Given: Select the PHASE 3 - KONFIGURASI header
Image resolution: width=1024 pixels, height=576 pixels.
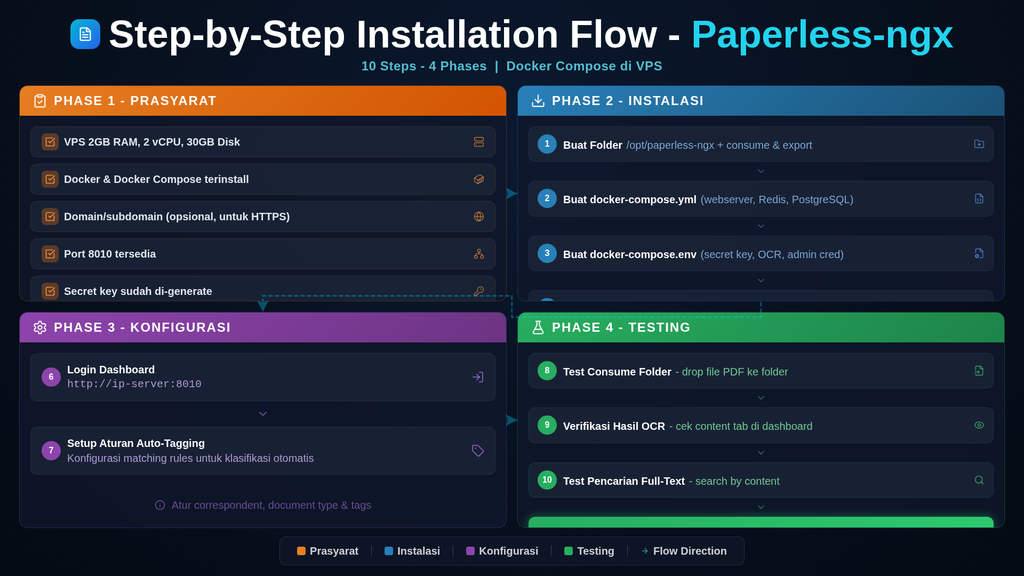Looking at the screenshot, I should point(263,327).
